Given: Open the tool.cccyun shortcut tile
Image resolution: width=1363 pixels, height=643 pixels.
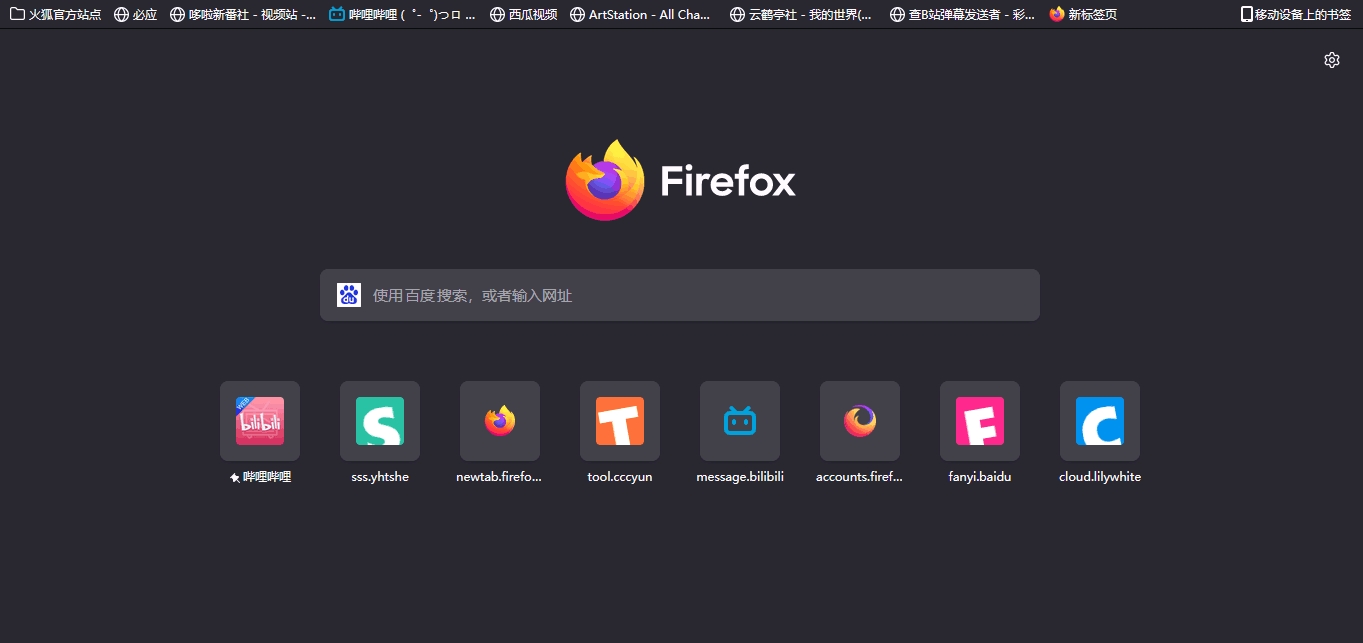Looking at the screenshot, I should (x=620, y=421).
